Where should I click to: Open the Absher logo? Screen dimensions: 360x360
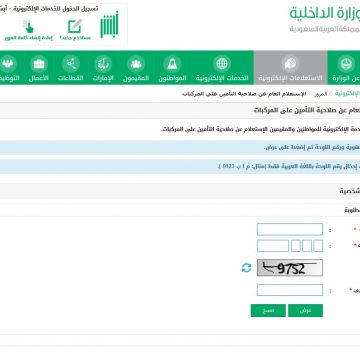(x=109, y=25)
